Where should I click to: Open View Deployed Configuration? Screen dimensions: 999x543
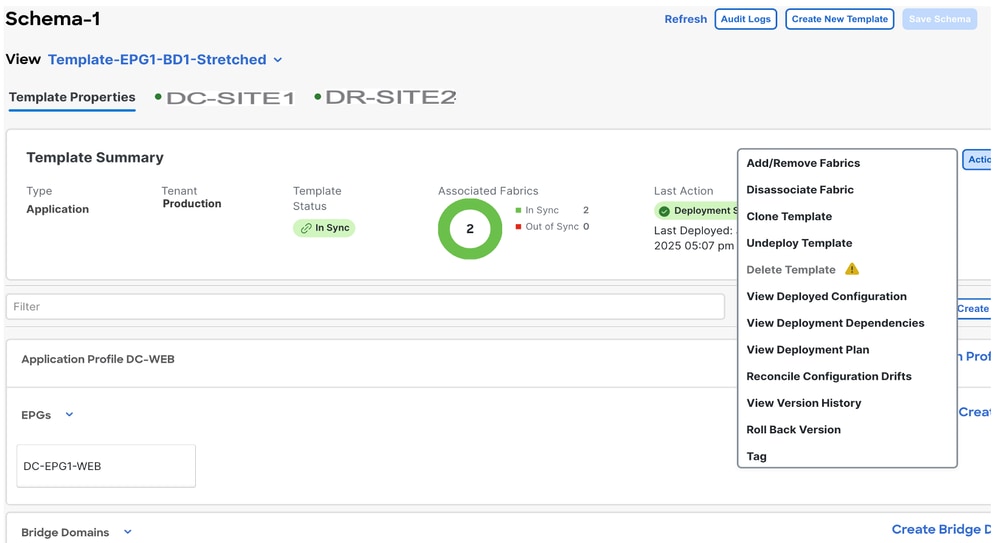coord(826,296)
